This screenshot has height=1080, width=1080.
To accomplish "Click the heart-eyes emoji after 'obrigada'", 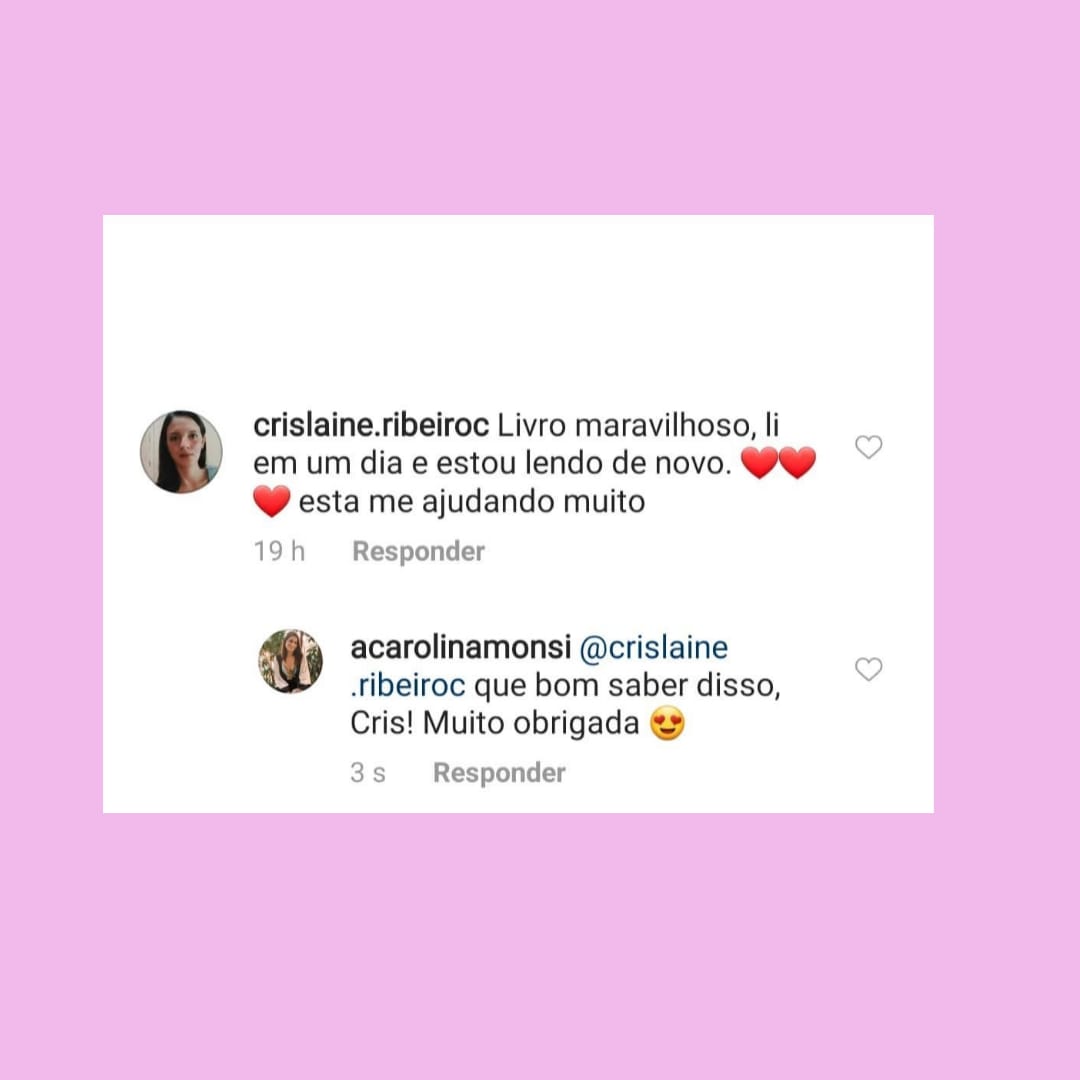I will click(667, 723).
